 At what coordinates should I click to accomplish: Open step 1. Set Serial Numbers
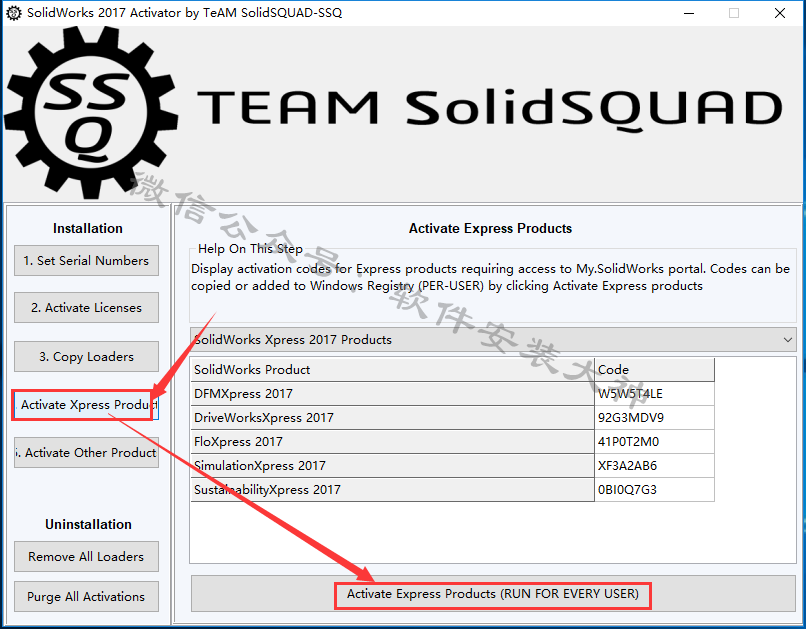point(86,261)
